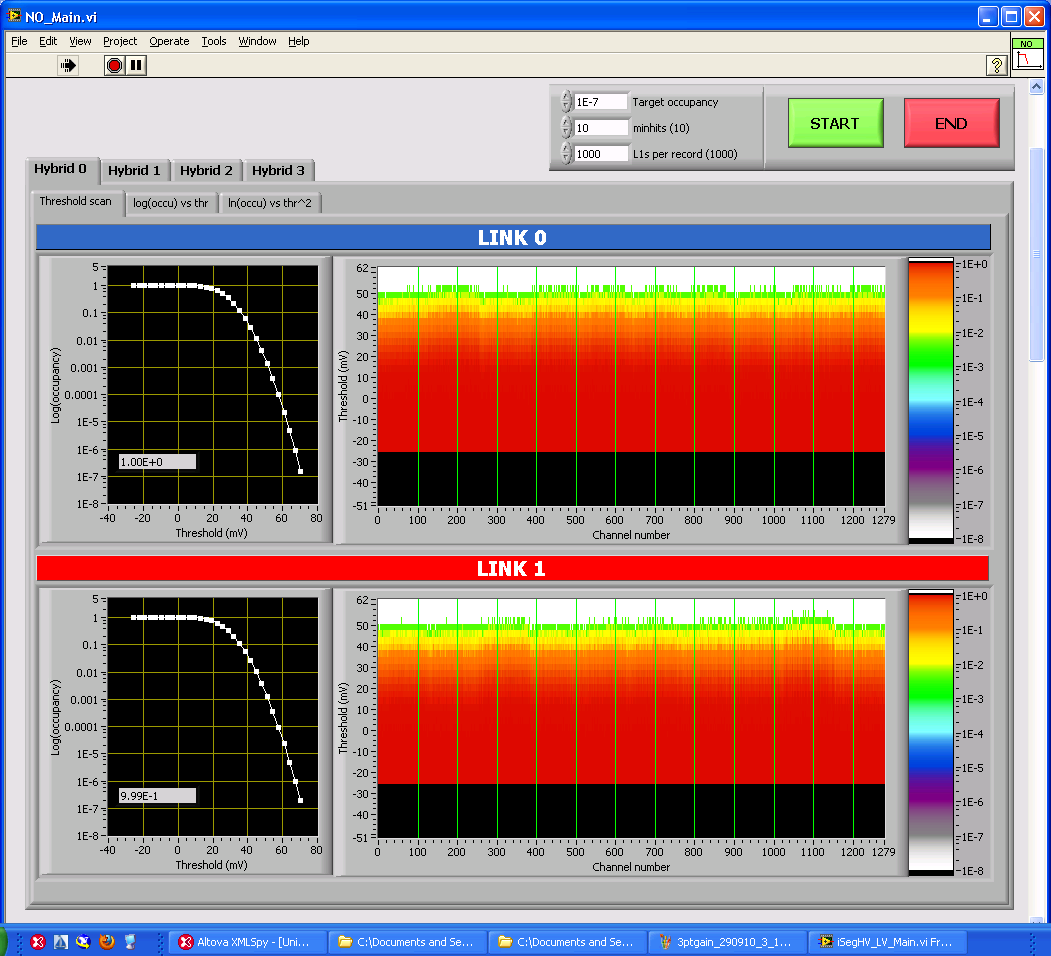Click the 3ptgain taskbar item

click(x=727, y=941)
